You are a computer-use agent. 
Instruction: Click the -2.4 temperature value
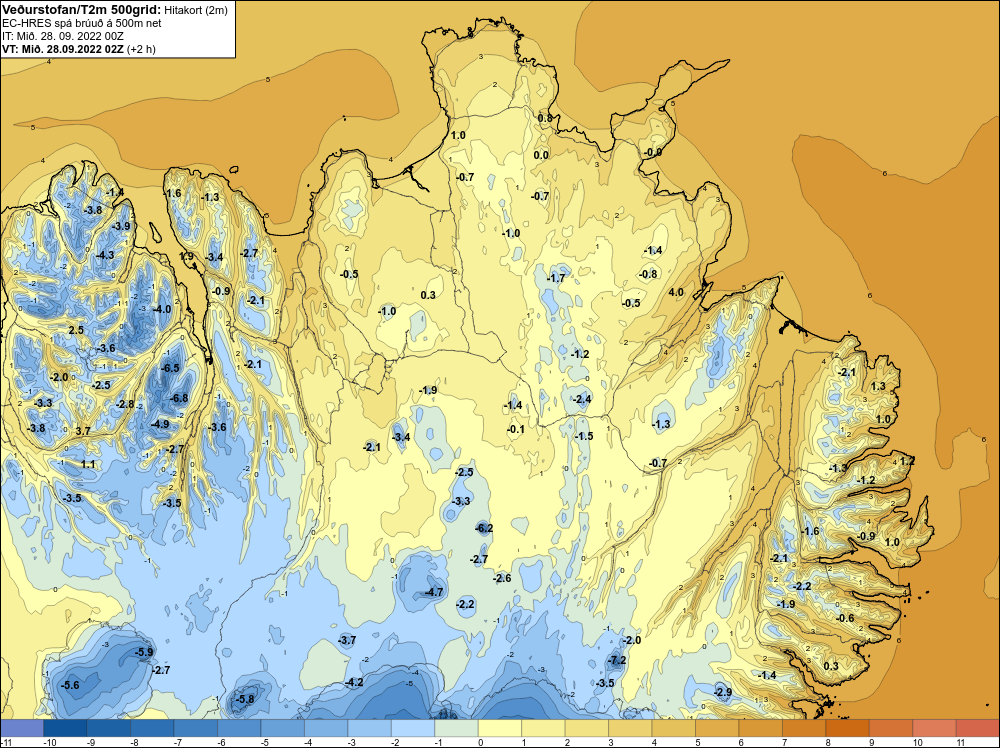pyautogui.click(x=582, y=399)
